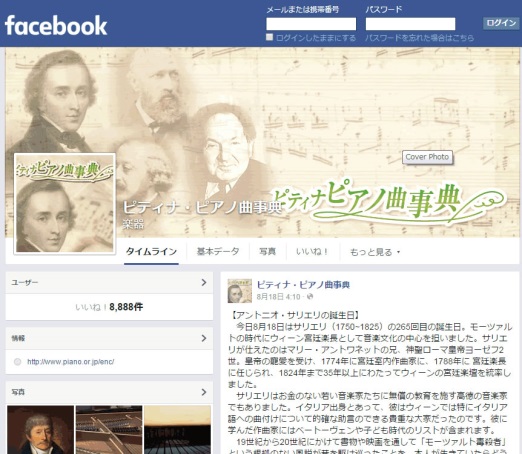Click the ログイン button
The height and width of the screenshot is (454, 522).
(501, 23)
